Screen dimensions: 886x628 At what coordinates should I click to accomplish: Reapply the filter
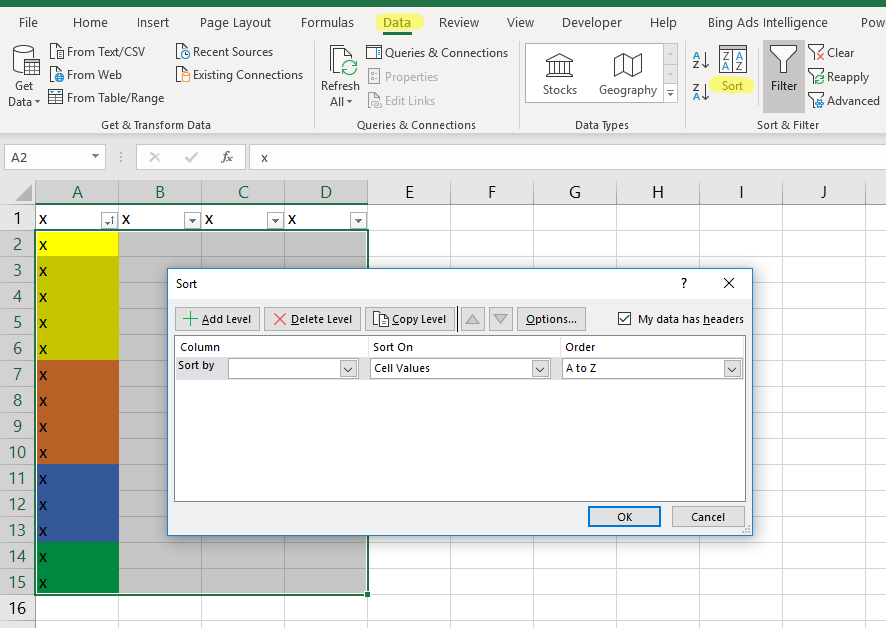click(838, 77)
